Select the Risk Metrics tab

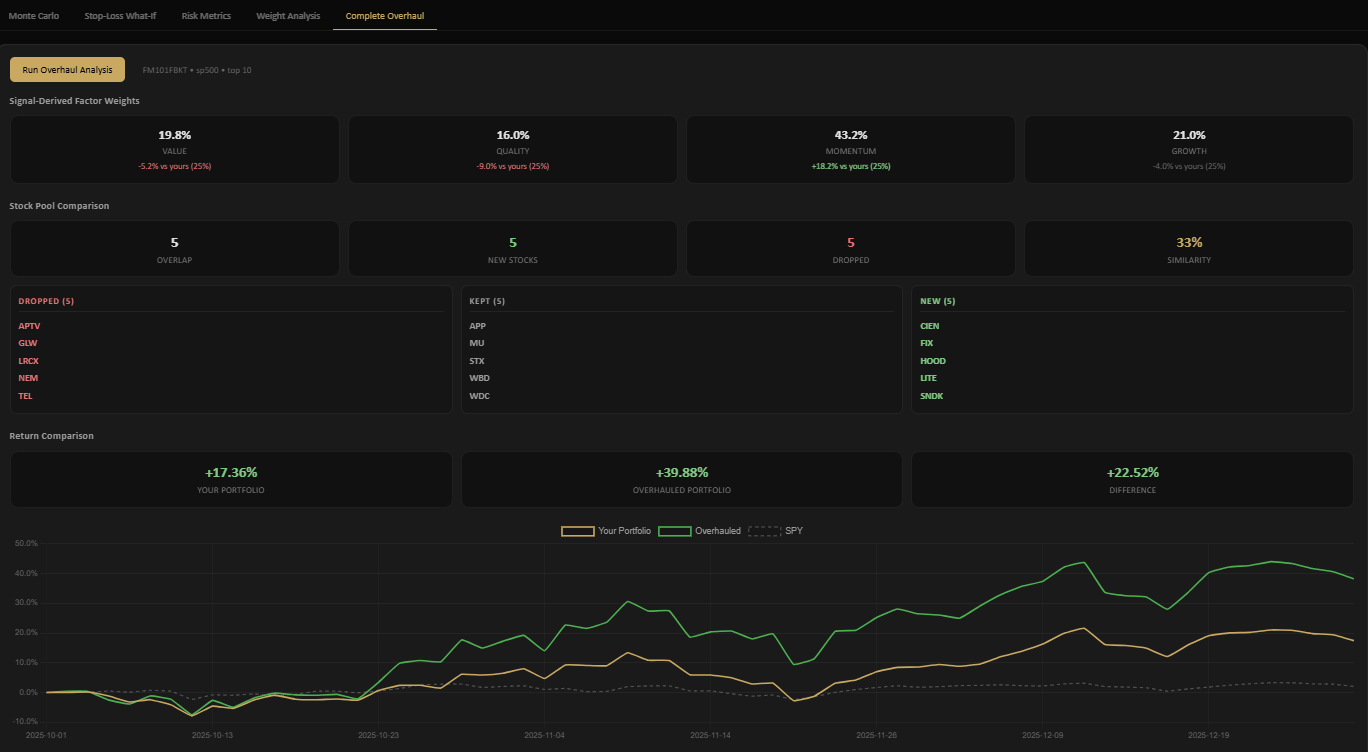point(205,15)
